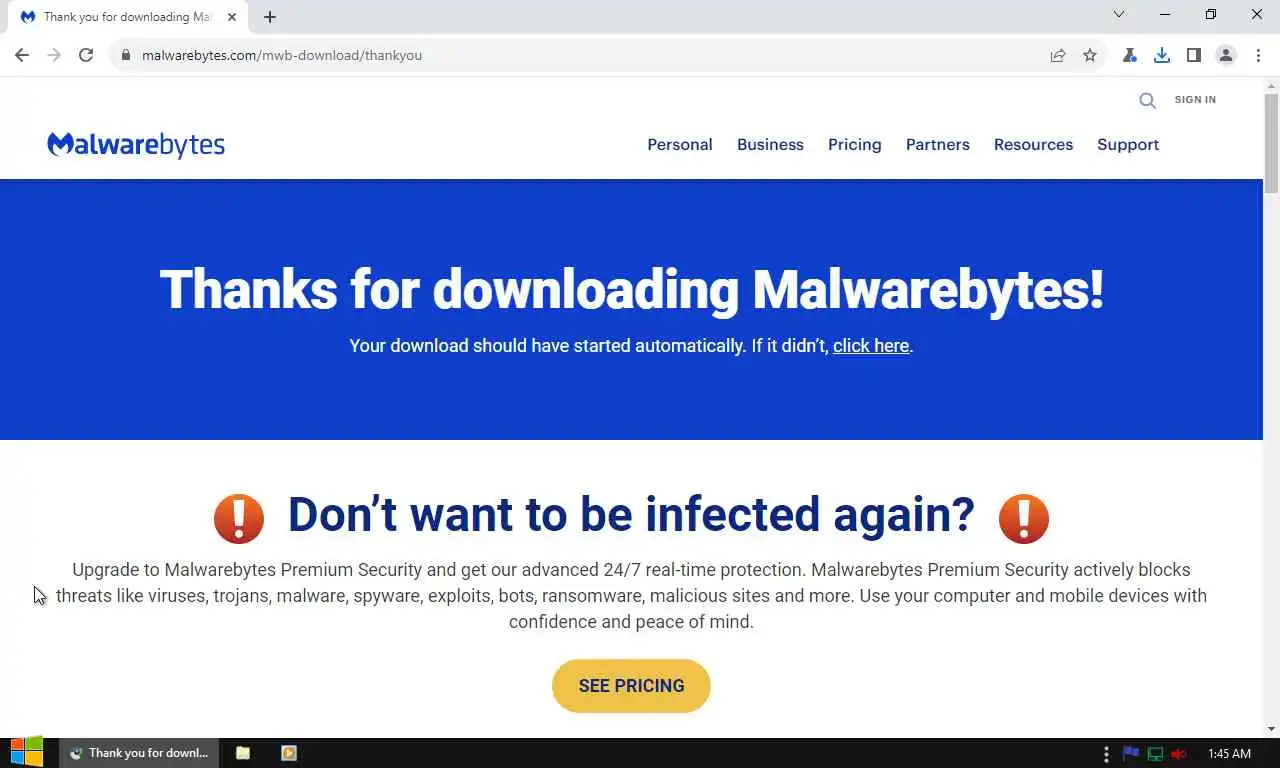Follow the 'click here' download link
Screen dimensions: 1280x768
tap(871, 346)
